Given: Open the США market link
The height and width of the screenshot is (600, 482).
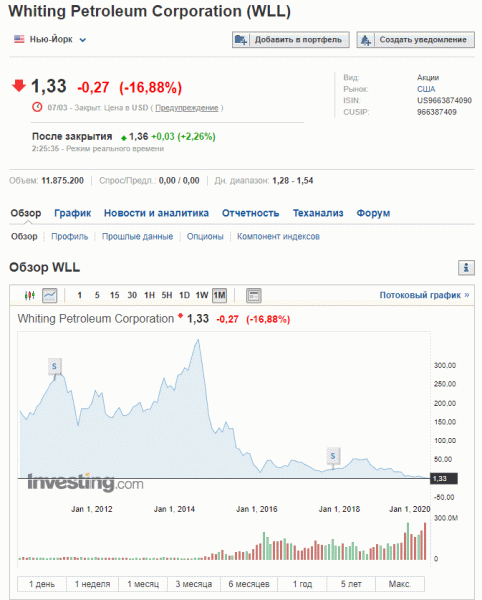Looking at the screenshot, I should (426, 89).
